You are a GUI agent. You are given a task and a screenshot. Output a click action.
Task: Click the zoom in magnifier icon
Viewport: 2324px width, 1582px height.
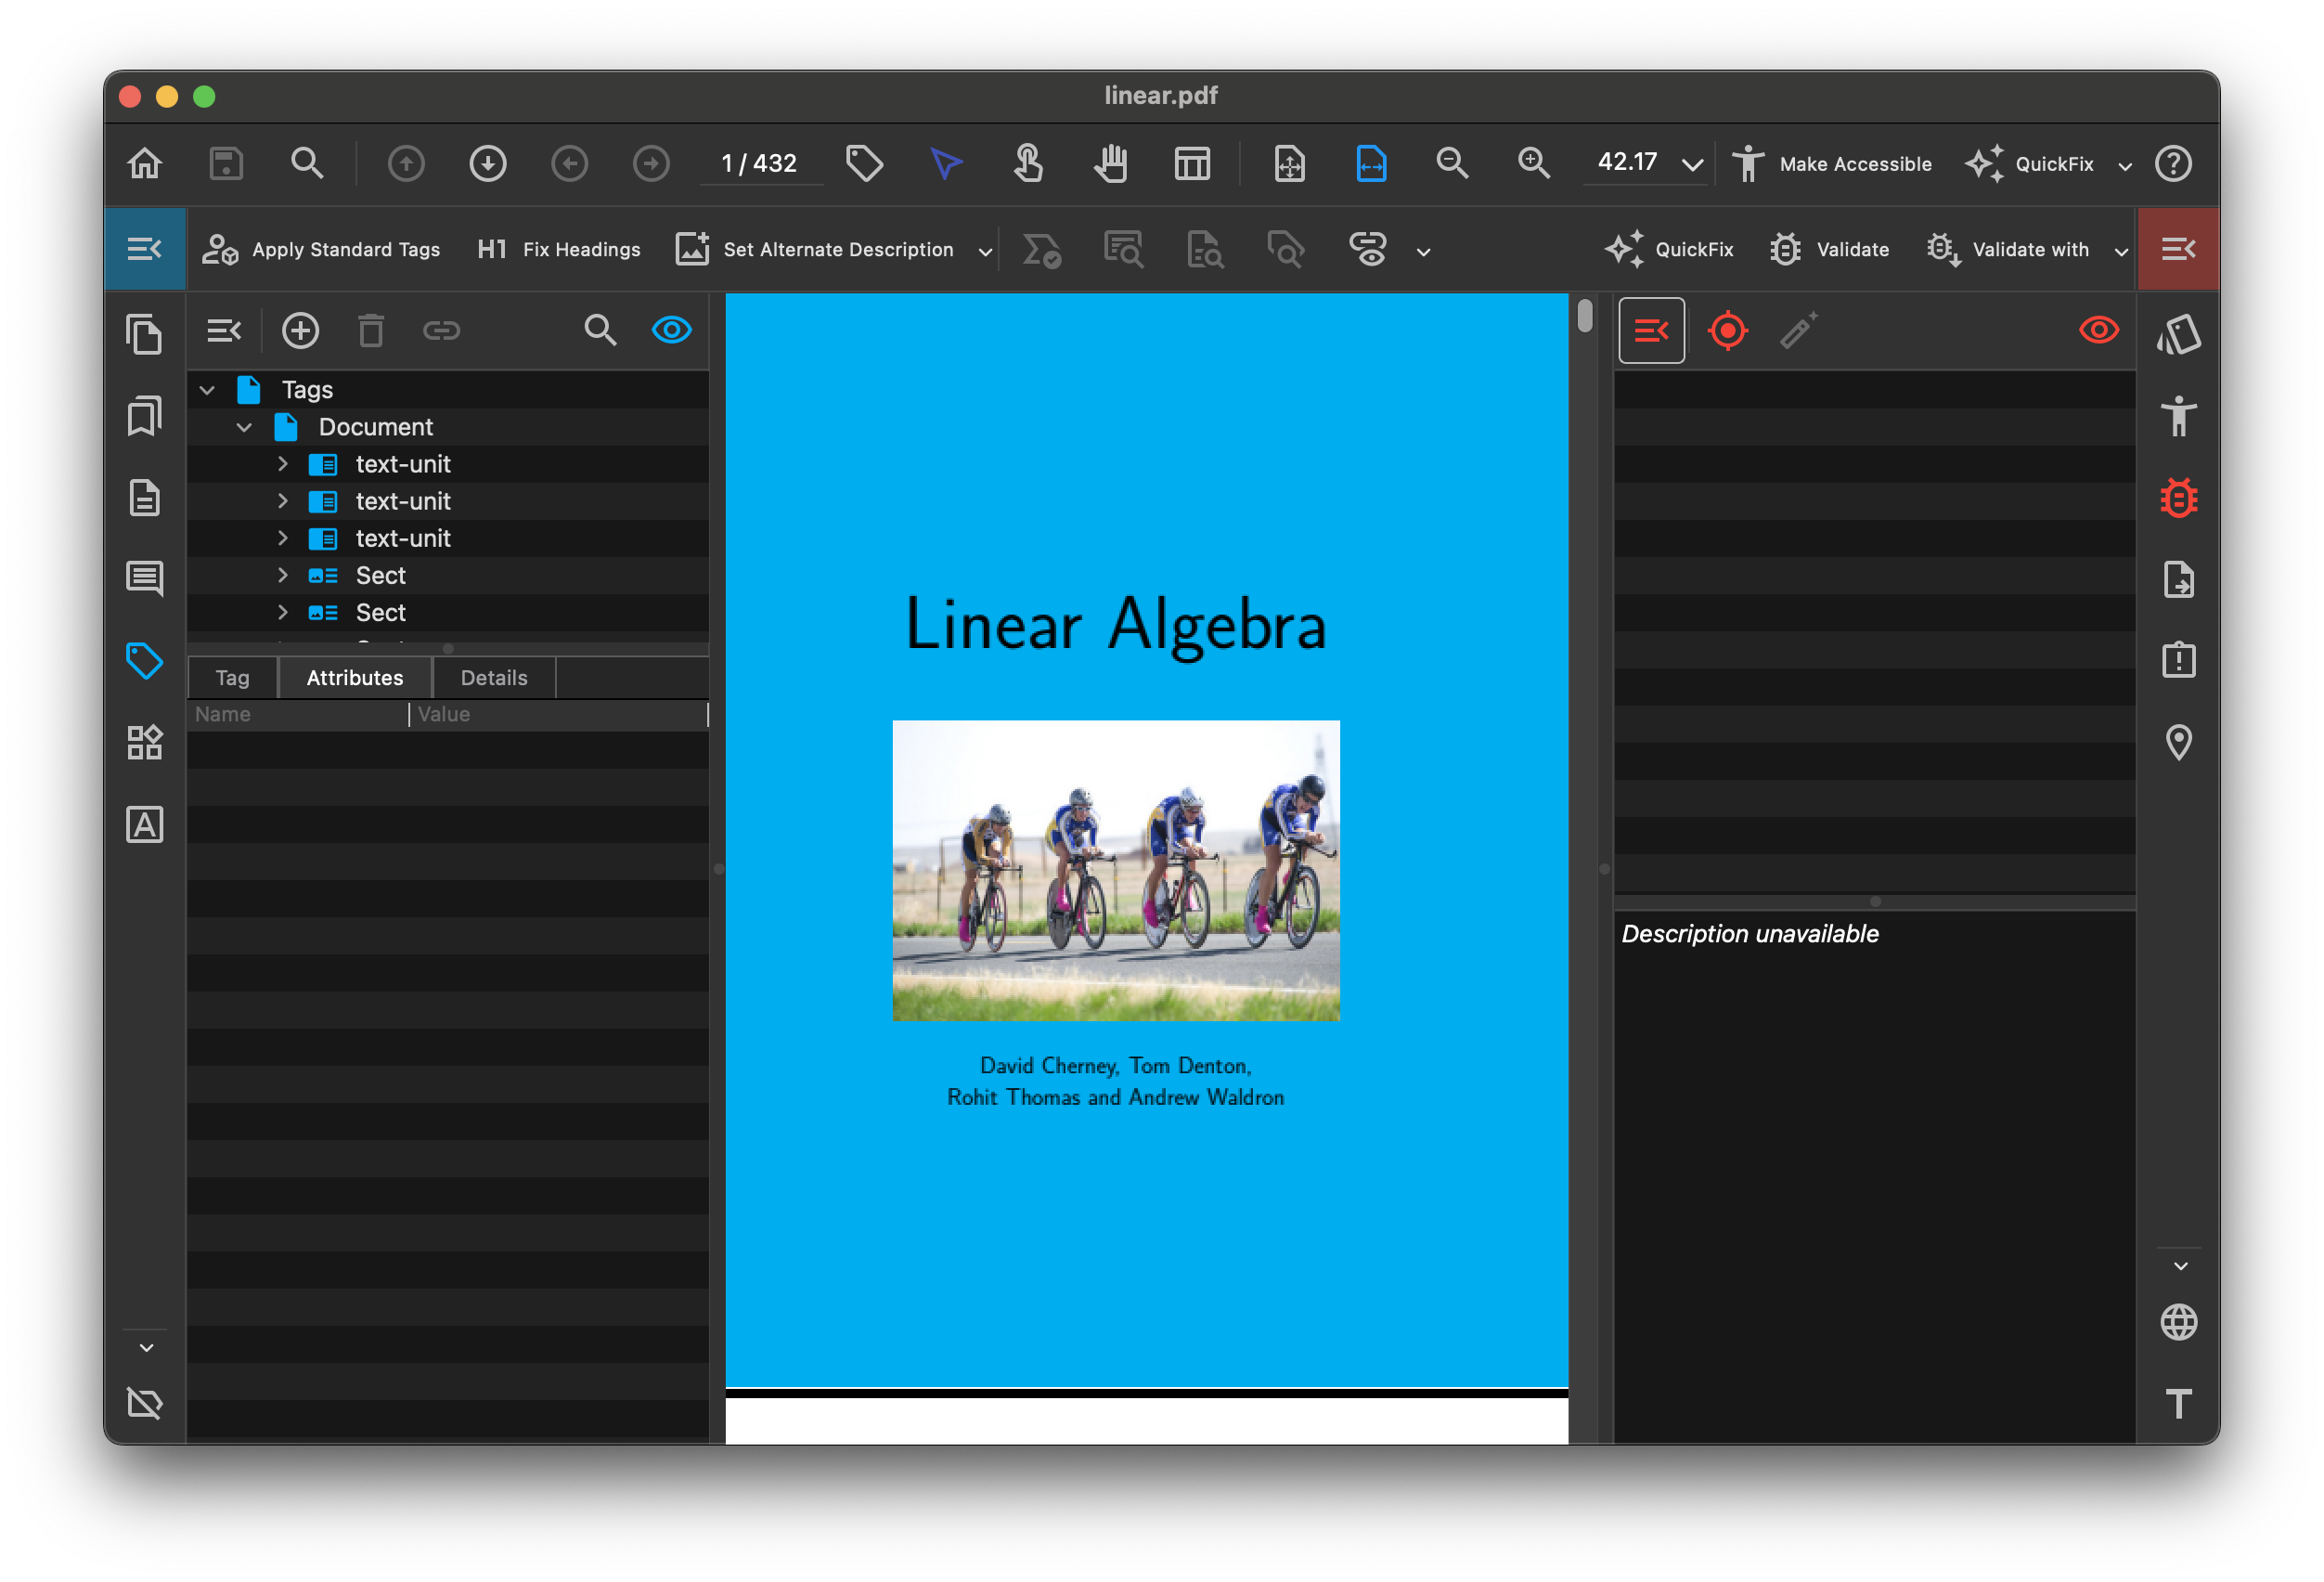coord(1533,163)
